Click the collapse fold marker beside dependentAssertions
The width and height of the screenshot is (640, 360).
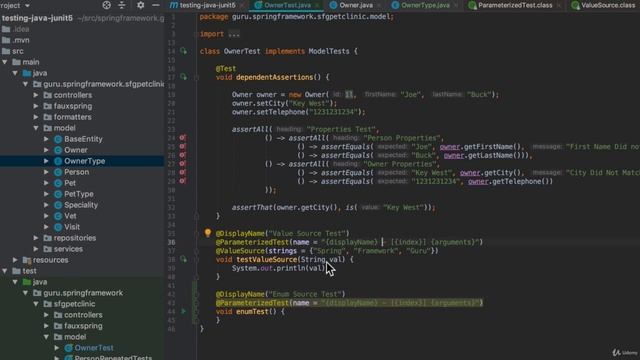(196, 77)
